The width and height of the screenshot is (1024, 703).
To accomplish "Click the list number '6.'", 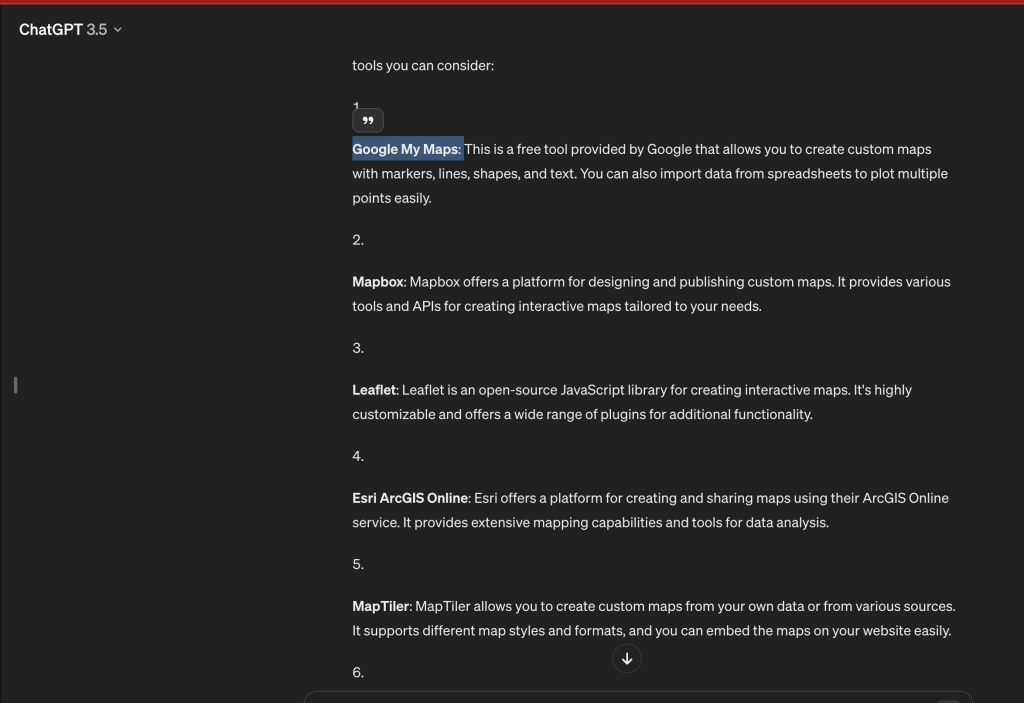I will tap(358, 672).
